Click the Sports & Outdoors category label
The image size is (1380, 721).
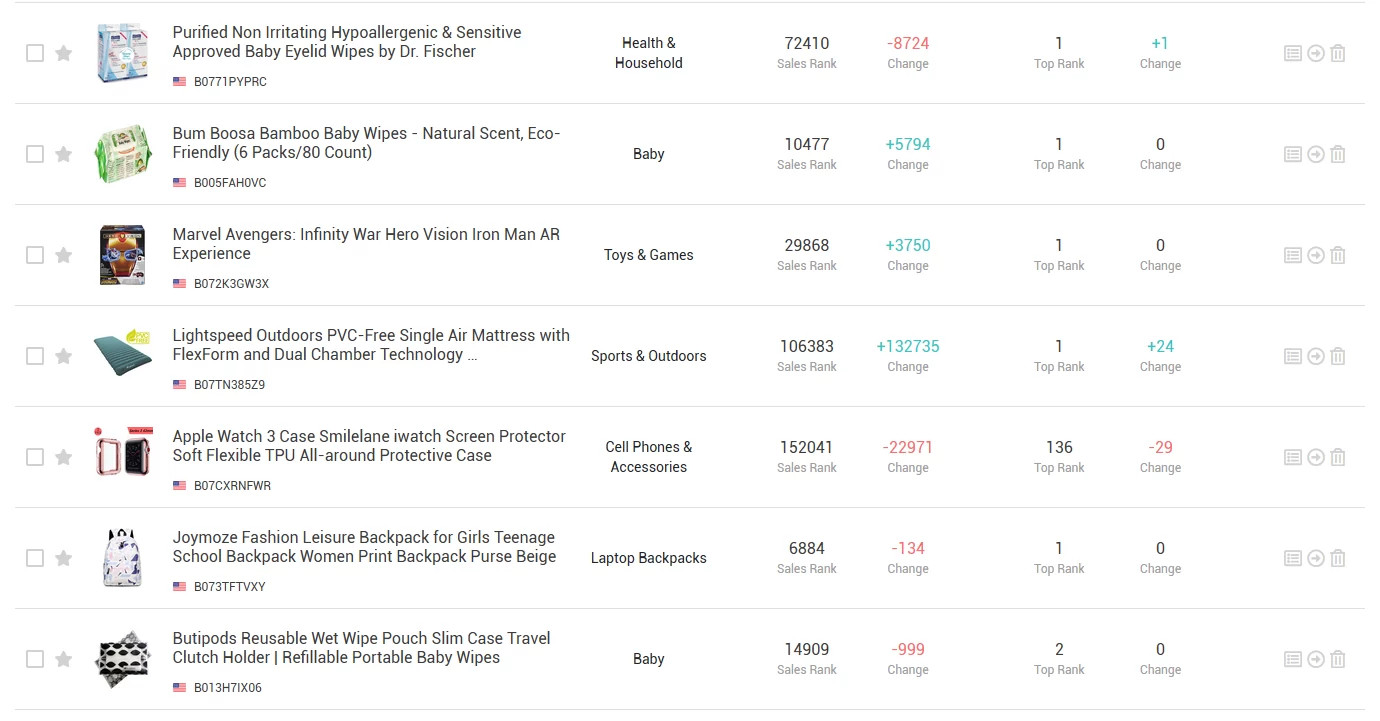[649, 356]
